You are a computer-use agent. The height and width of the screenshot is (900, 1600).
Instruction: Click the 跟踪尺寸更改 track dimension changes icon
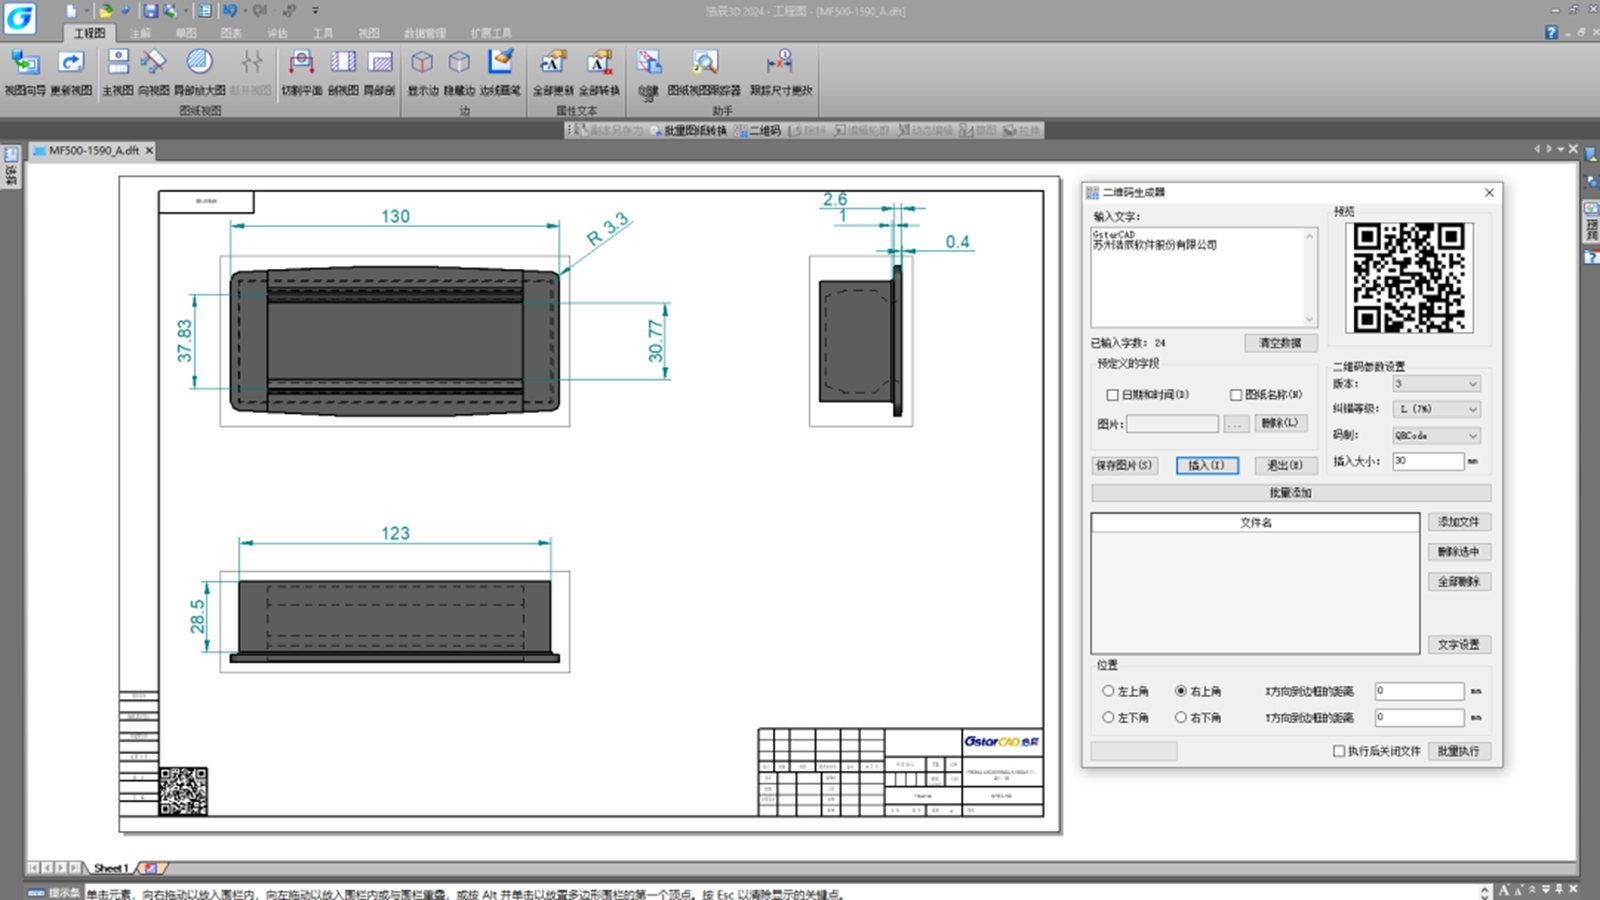tap(781, 72)
